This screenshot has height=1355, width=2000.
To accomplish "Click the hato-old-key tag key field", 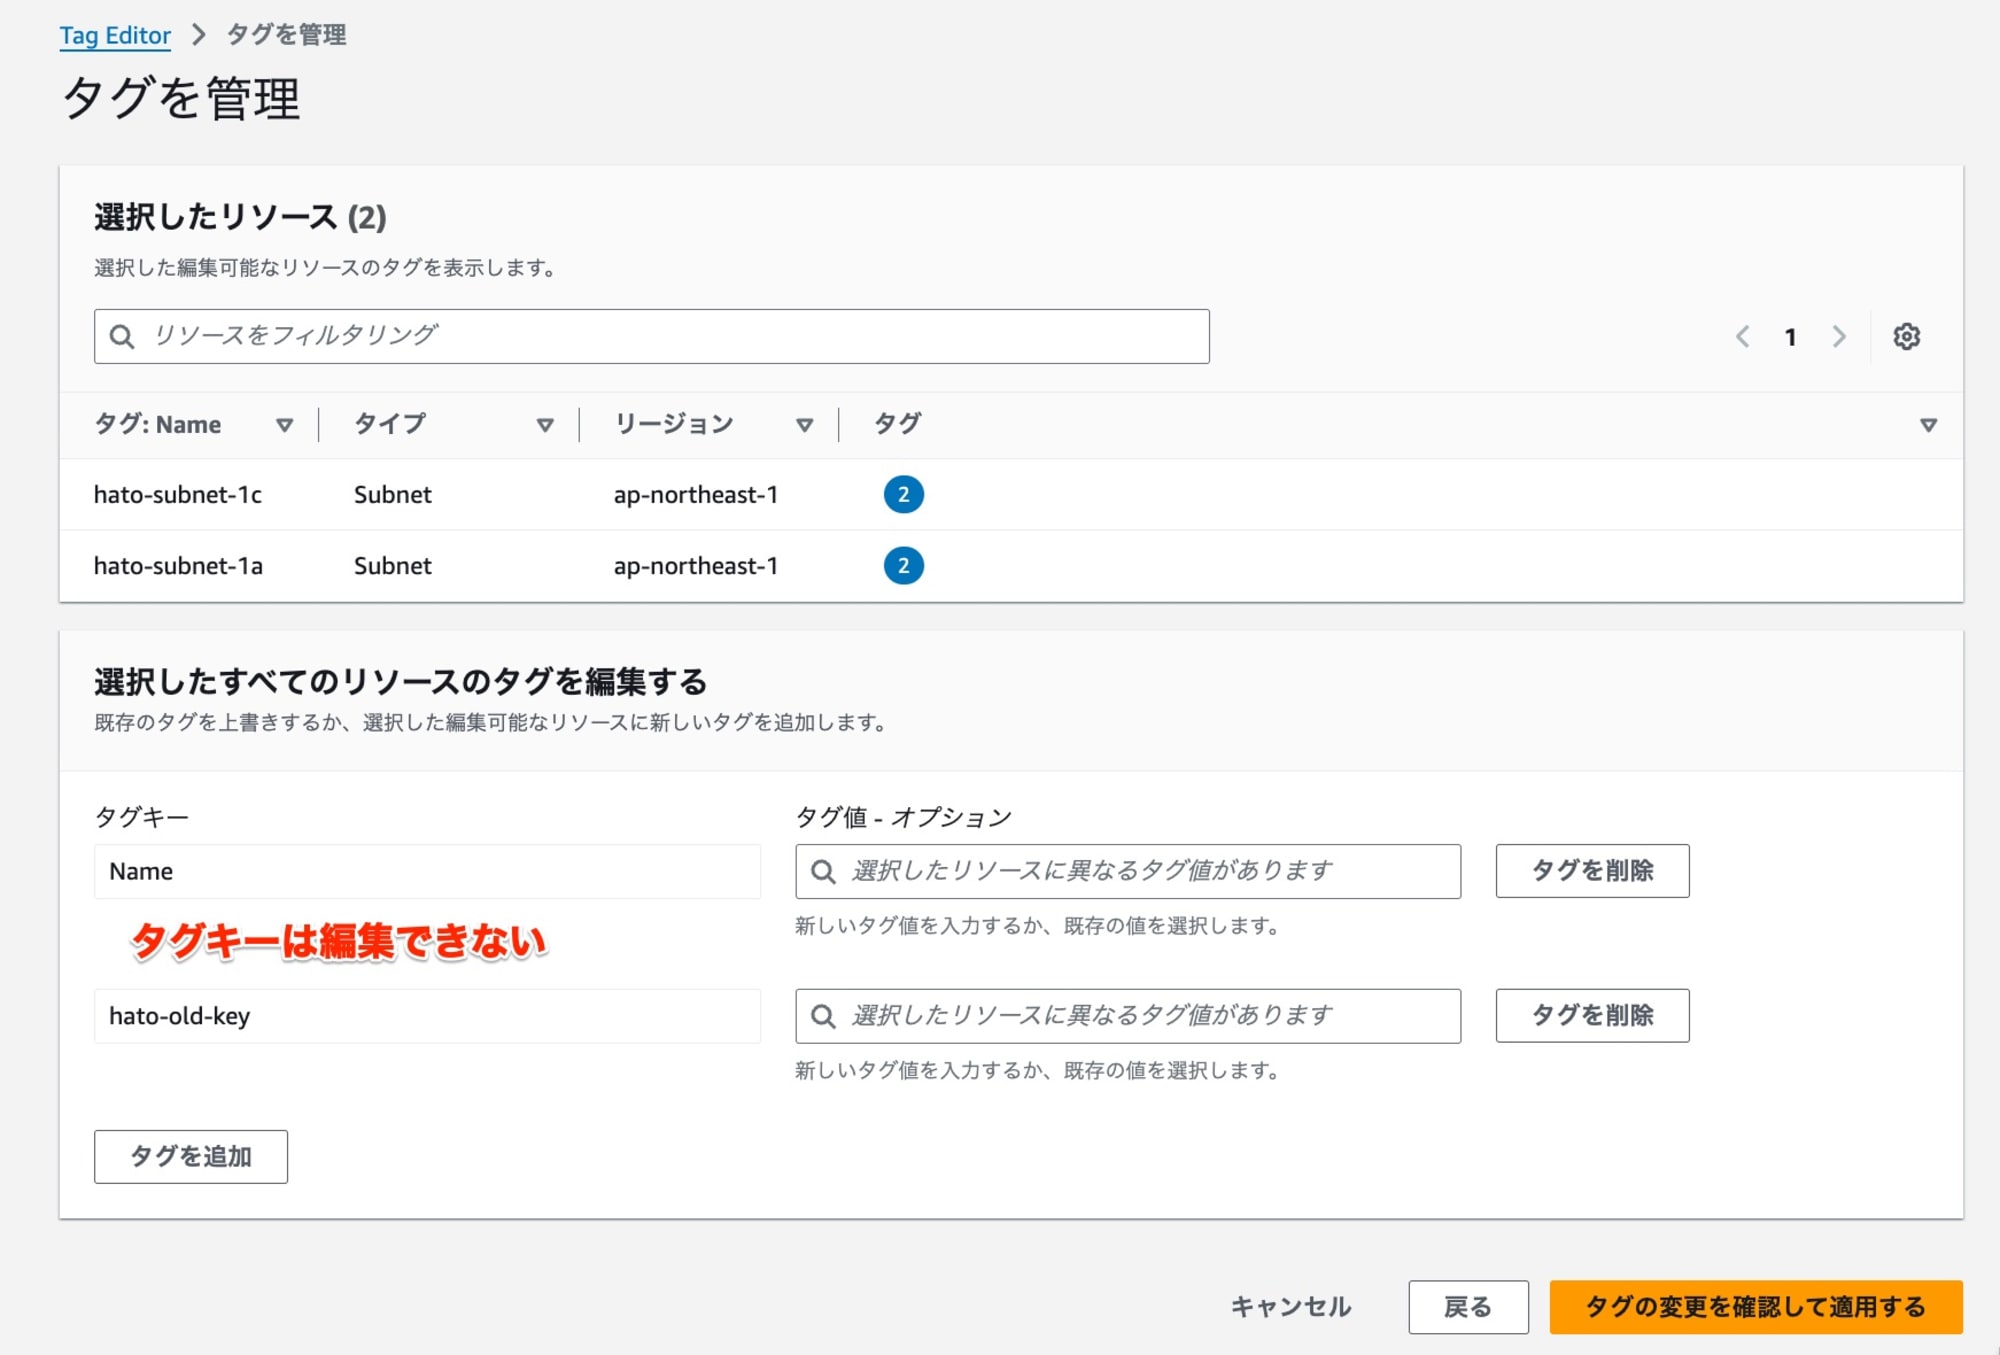I will (x=427, y=1016).
